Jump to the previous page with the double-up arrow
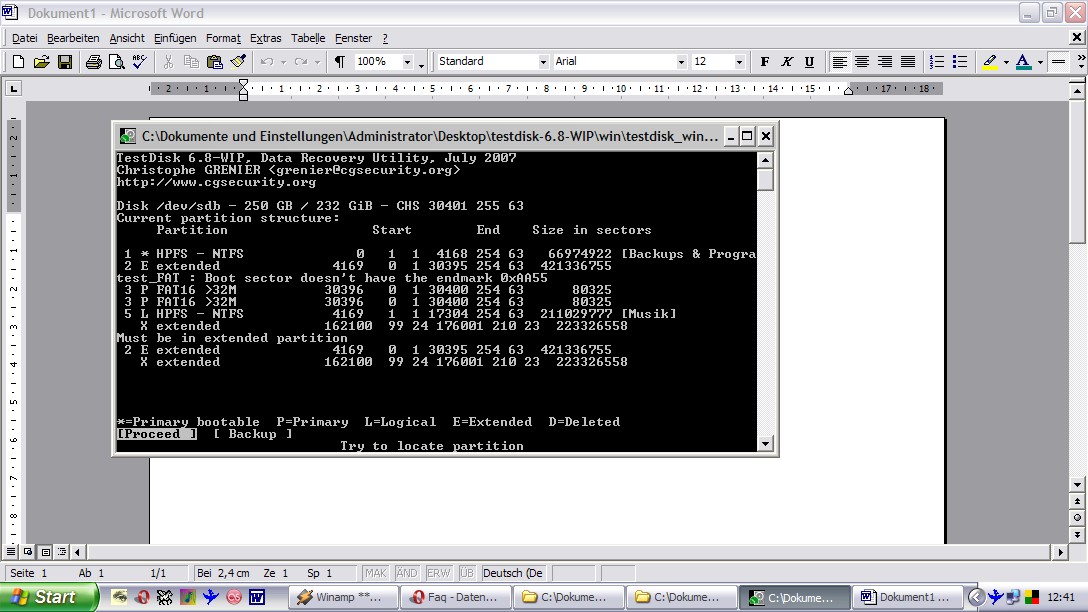This screenshot has height=612, width=1088. click(x=1077, y=501)
